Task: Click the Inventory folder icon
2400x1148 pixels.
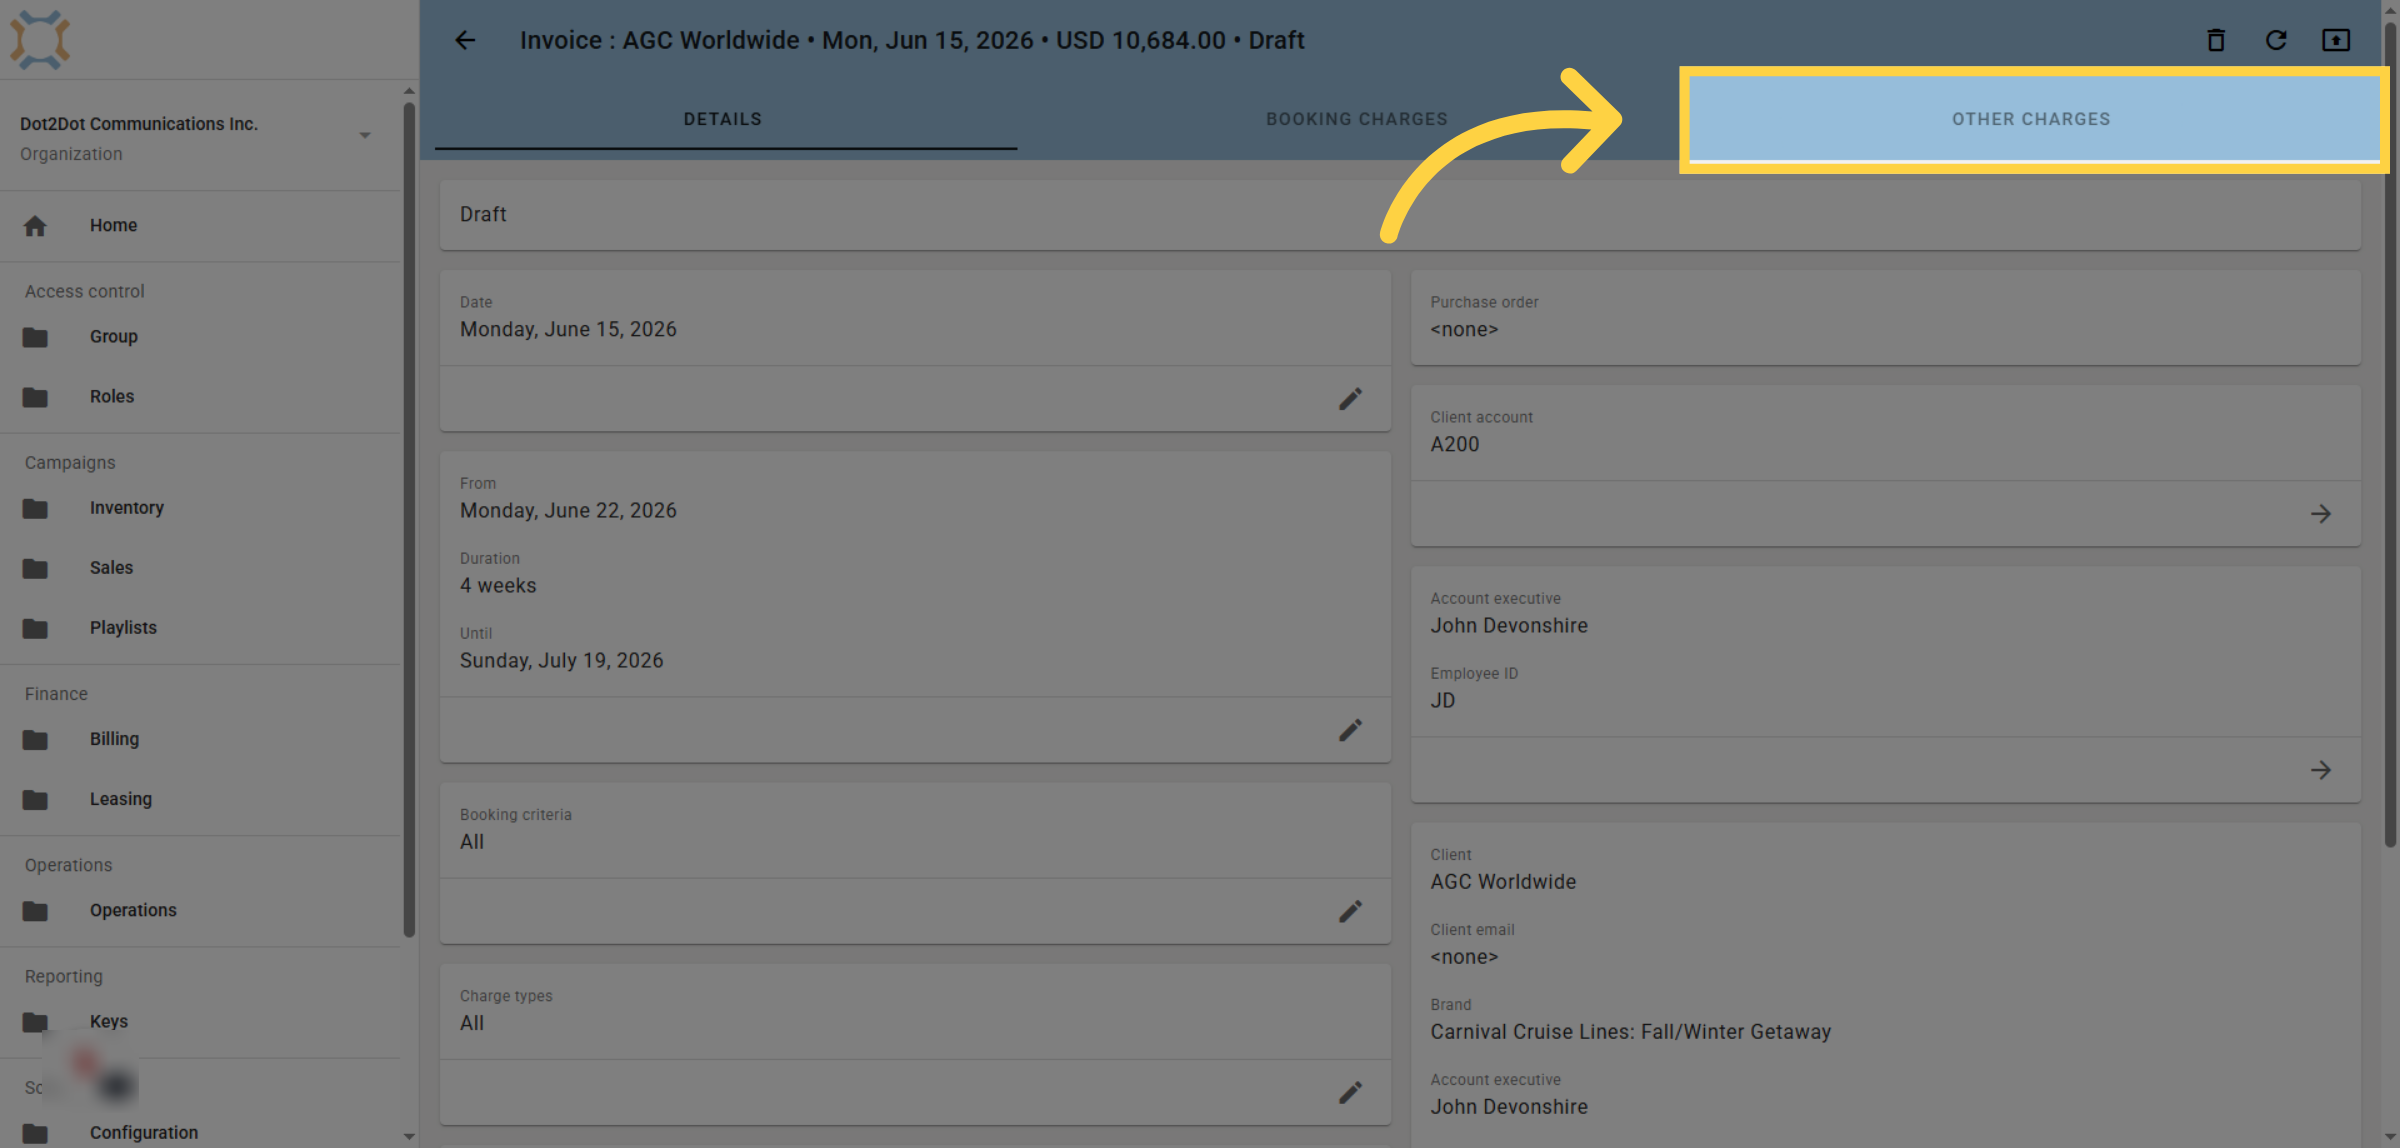Action: pyautogui.click(x=35, y=508)
